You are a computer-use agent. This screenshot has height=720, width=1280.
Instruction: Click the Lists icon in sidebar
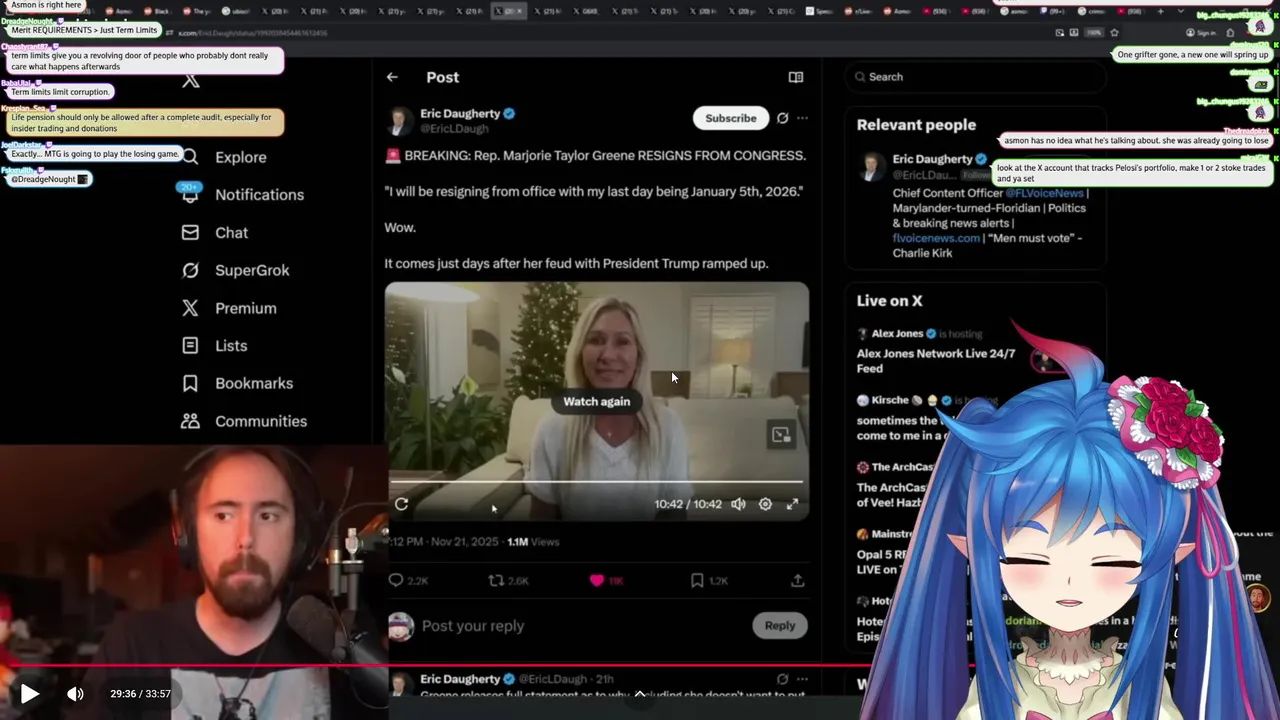190,346
